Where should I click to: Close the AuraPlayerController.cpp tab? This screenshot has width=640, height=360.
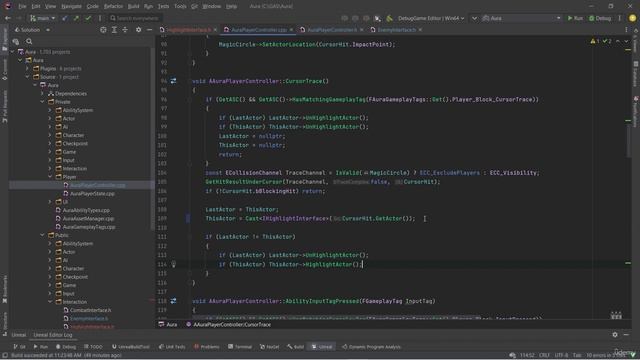[291, 30]
